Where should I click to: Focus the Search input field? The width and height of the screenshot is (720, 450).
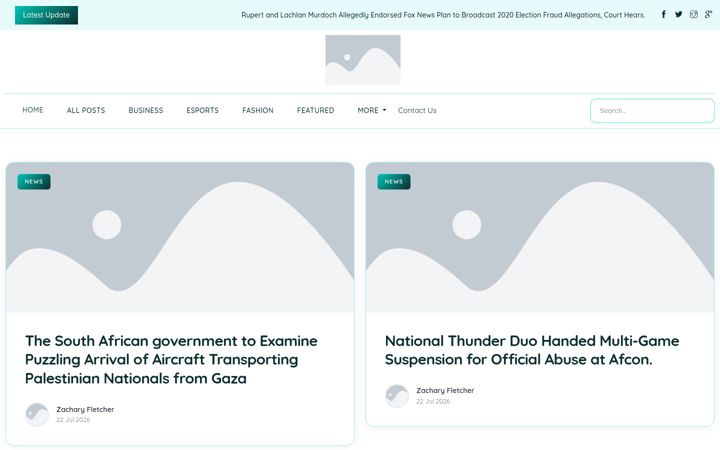coord(652,111)
